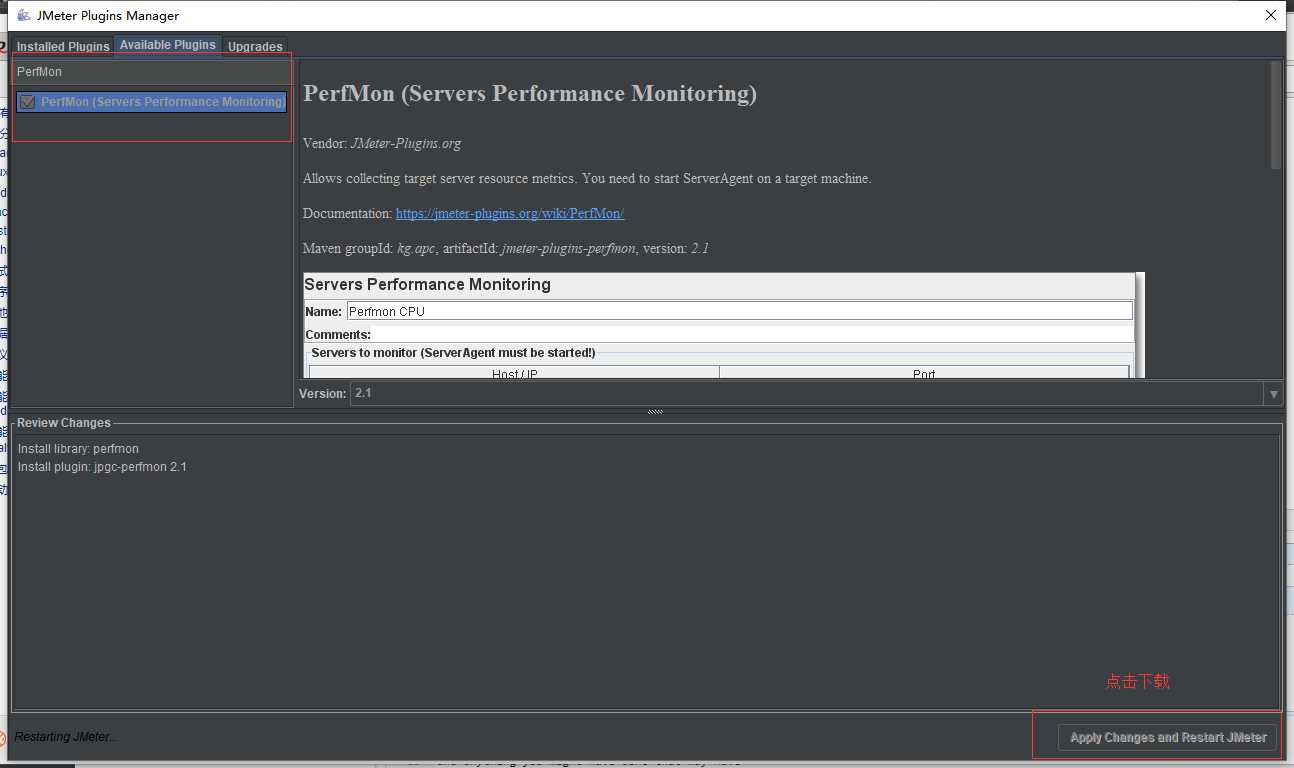Click the 'Install library: perfmon' text
Screen dimensions: 1294x768
[x=78, y=449]
